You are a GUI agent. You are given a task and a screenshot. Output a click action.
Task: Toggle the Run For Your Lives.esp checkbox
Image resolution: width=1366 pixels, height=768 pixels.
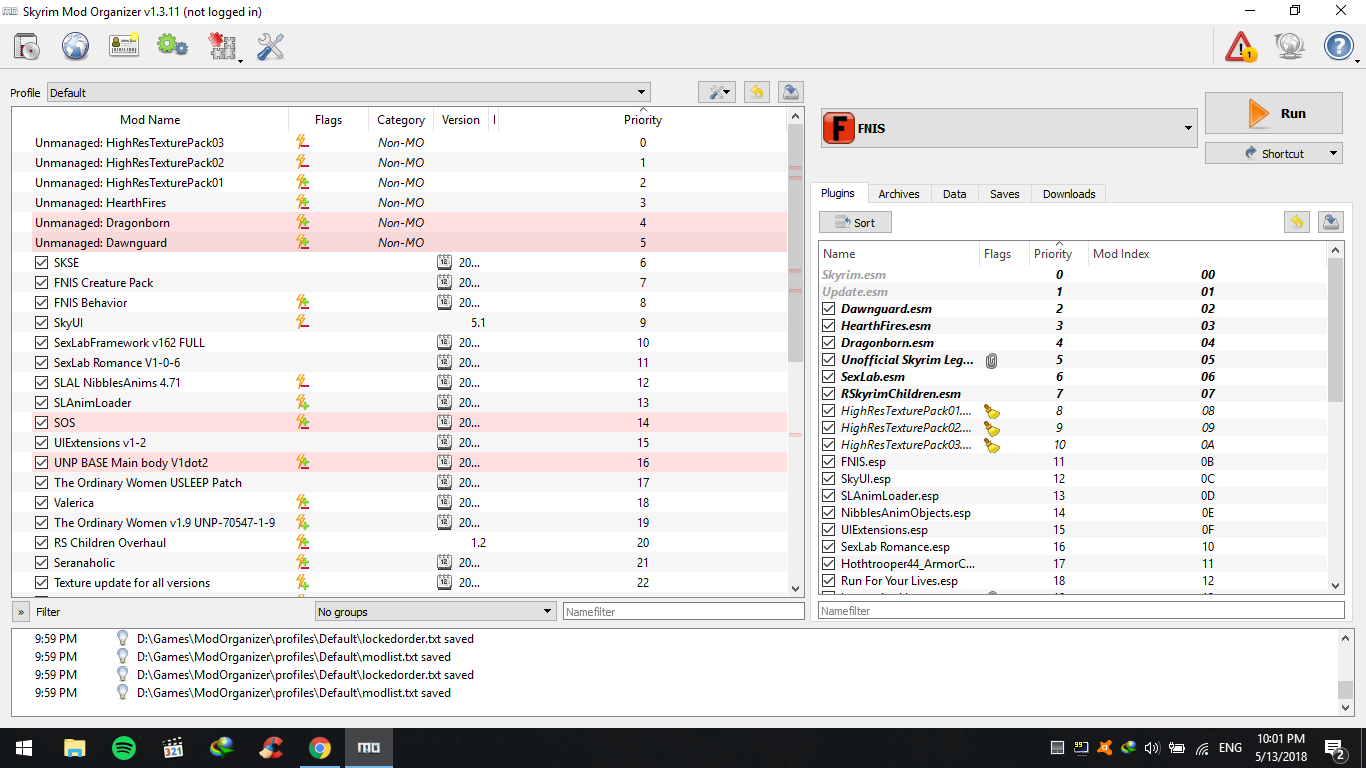point(828,581)
